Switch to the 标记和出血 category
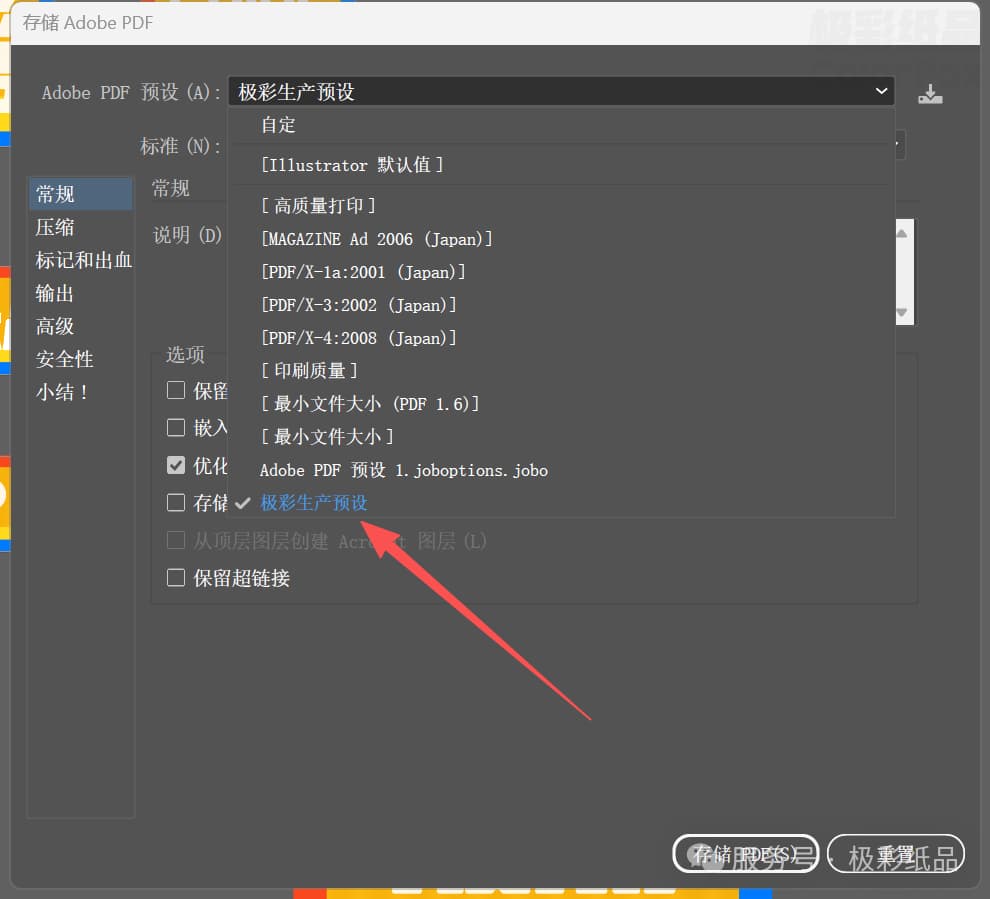Image resolution: width=990 pixels, height=899 pixels. coord(83,260)
